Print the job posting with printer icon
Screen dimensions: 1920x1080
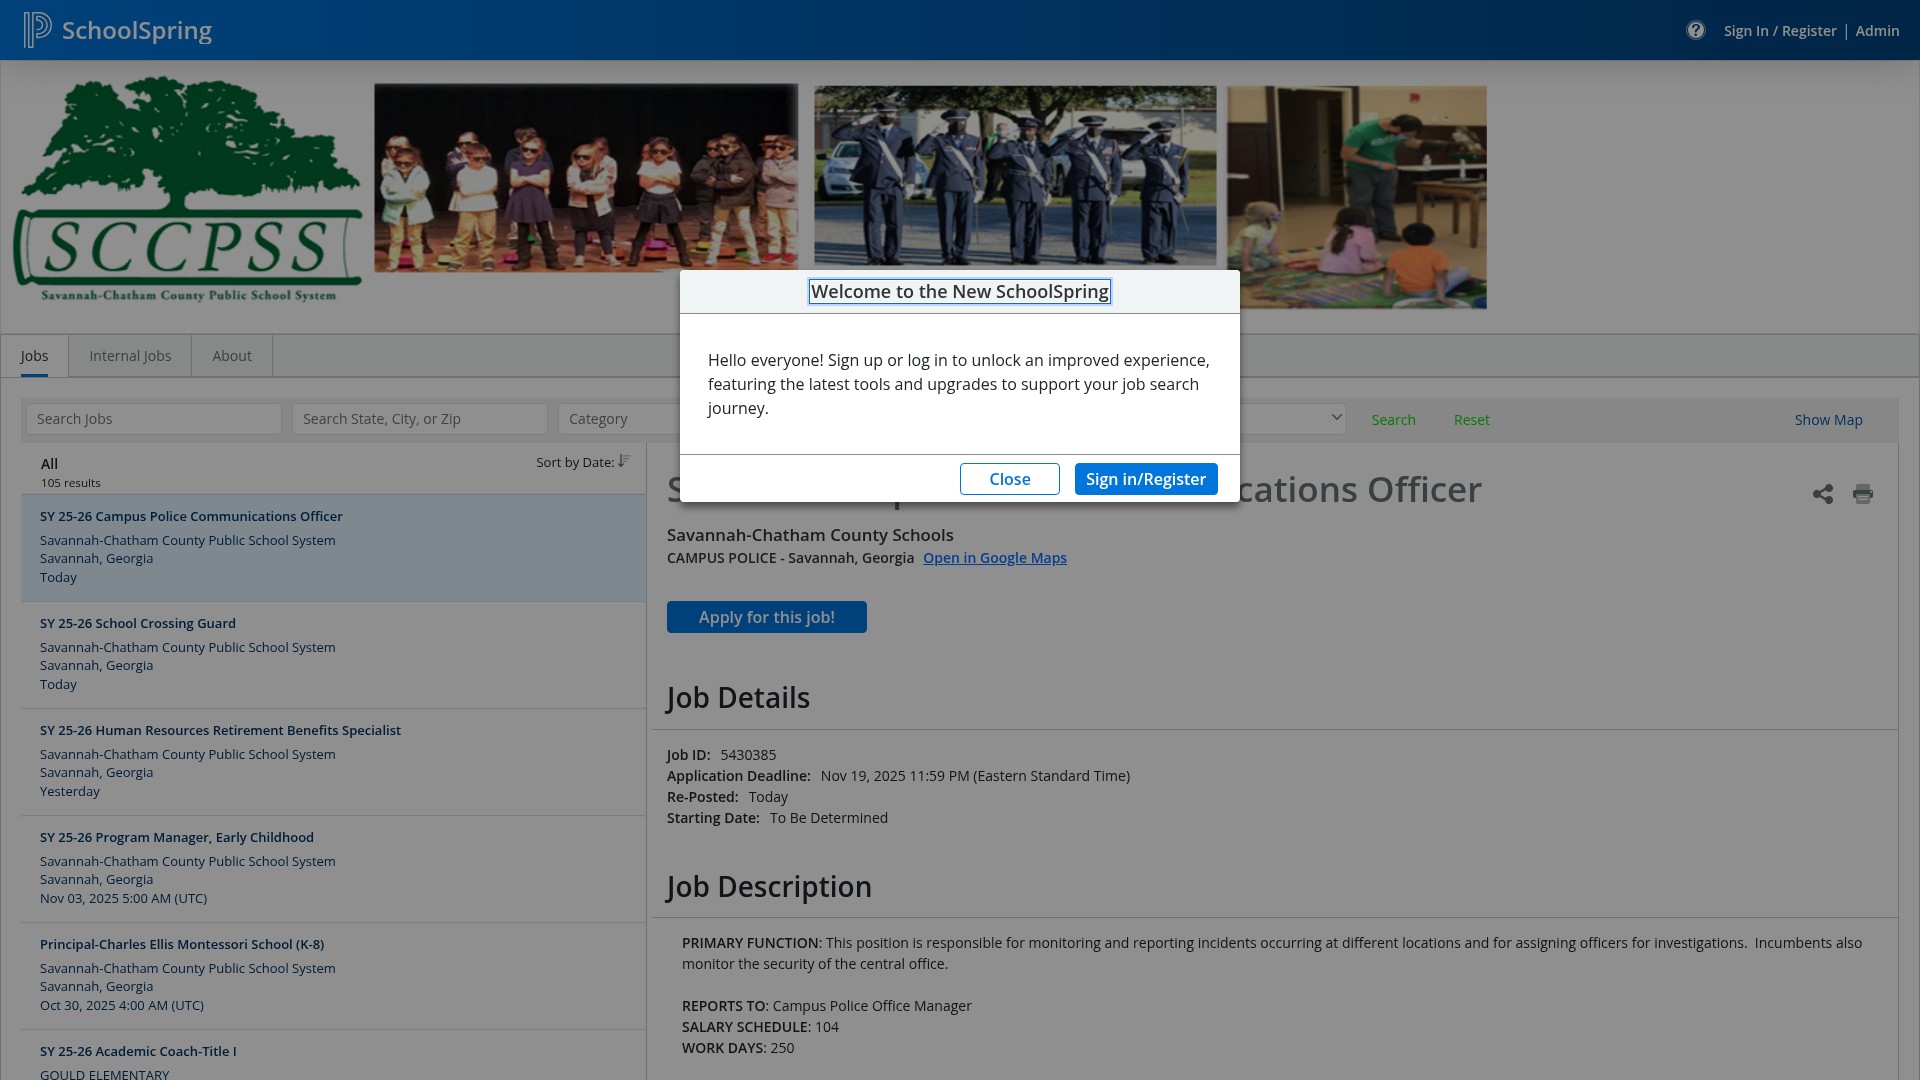click(1863, 494)
